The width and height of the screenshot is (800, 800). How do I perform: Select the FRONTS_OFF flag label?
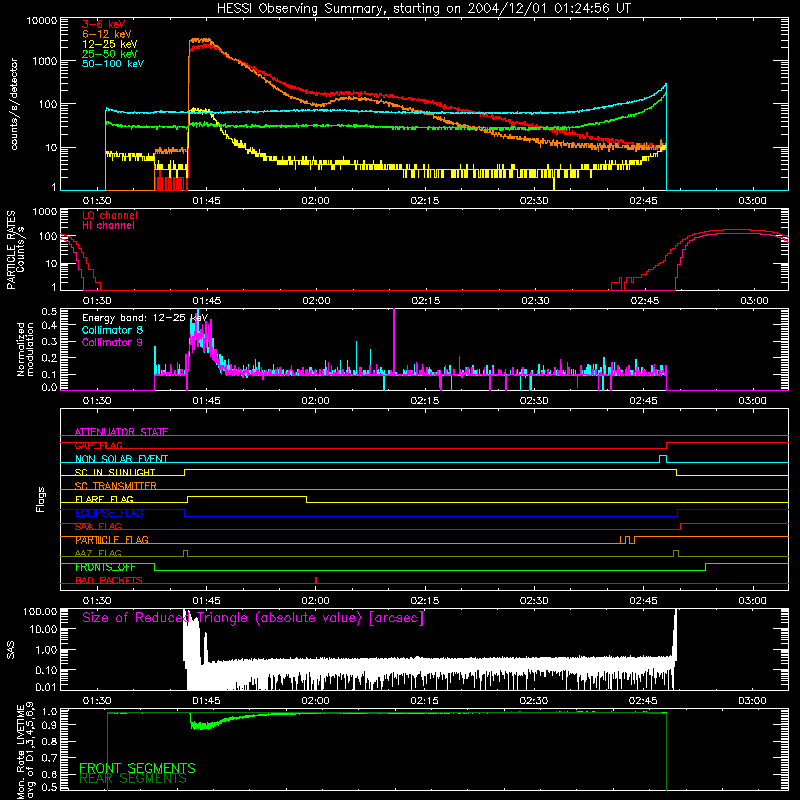point(105,567)
